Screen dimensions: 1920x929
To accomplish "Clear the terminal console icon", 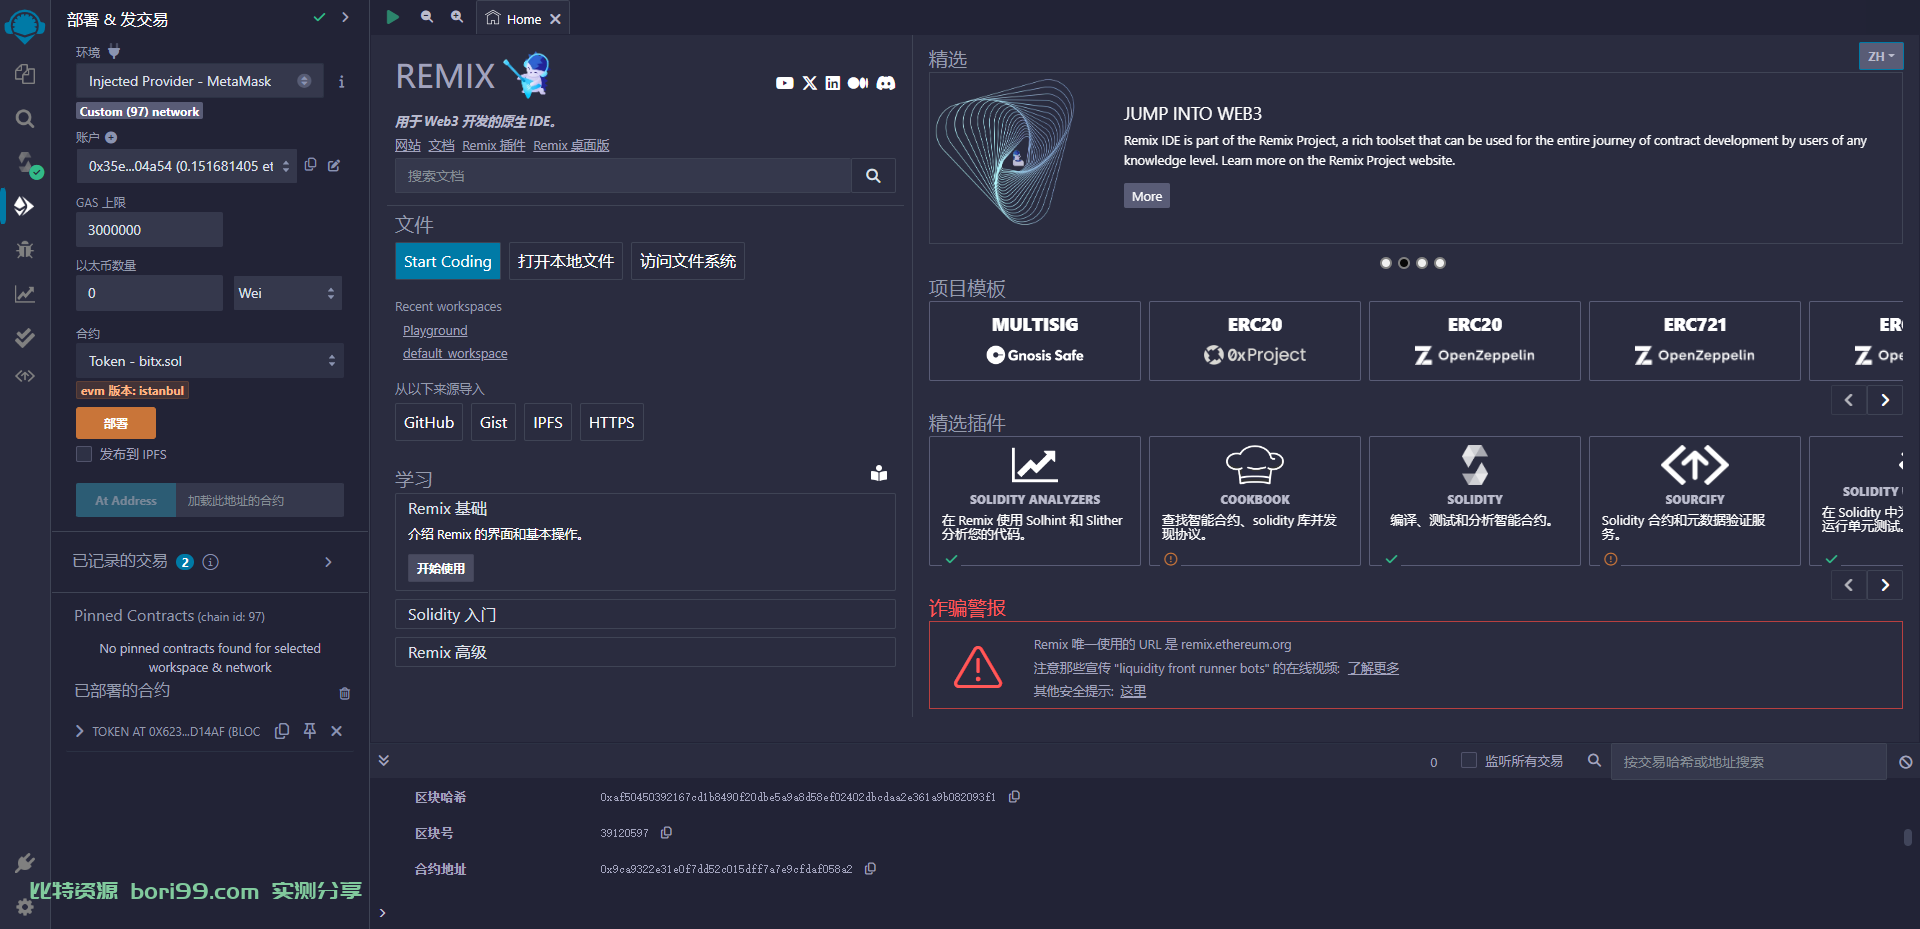I will click(1906, 762).
